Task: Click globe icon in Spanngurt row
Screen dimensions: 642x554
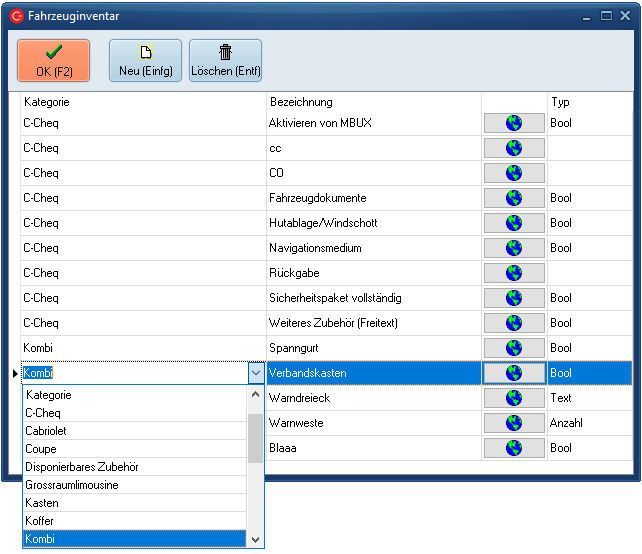Action: click(x=514, y=348)
